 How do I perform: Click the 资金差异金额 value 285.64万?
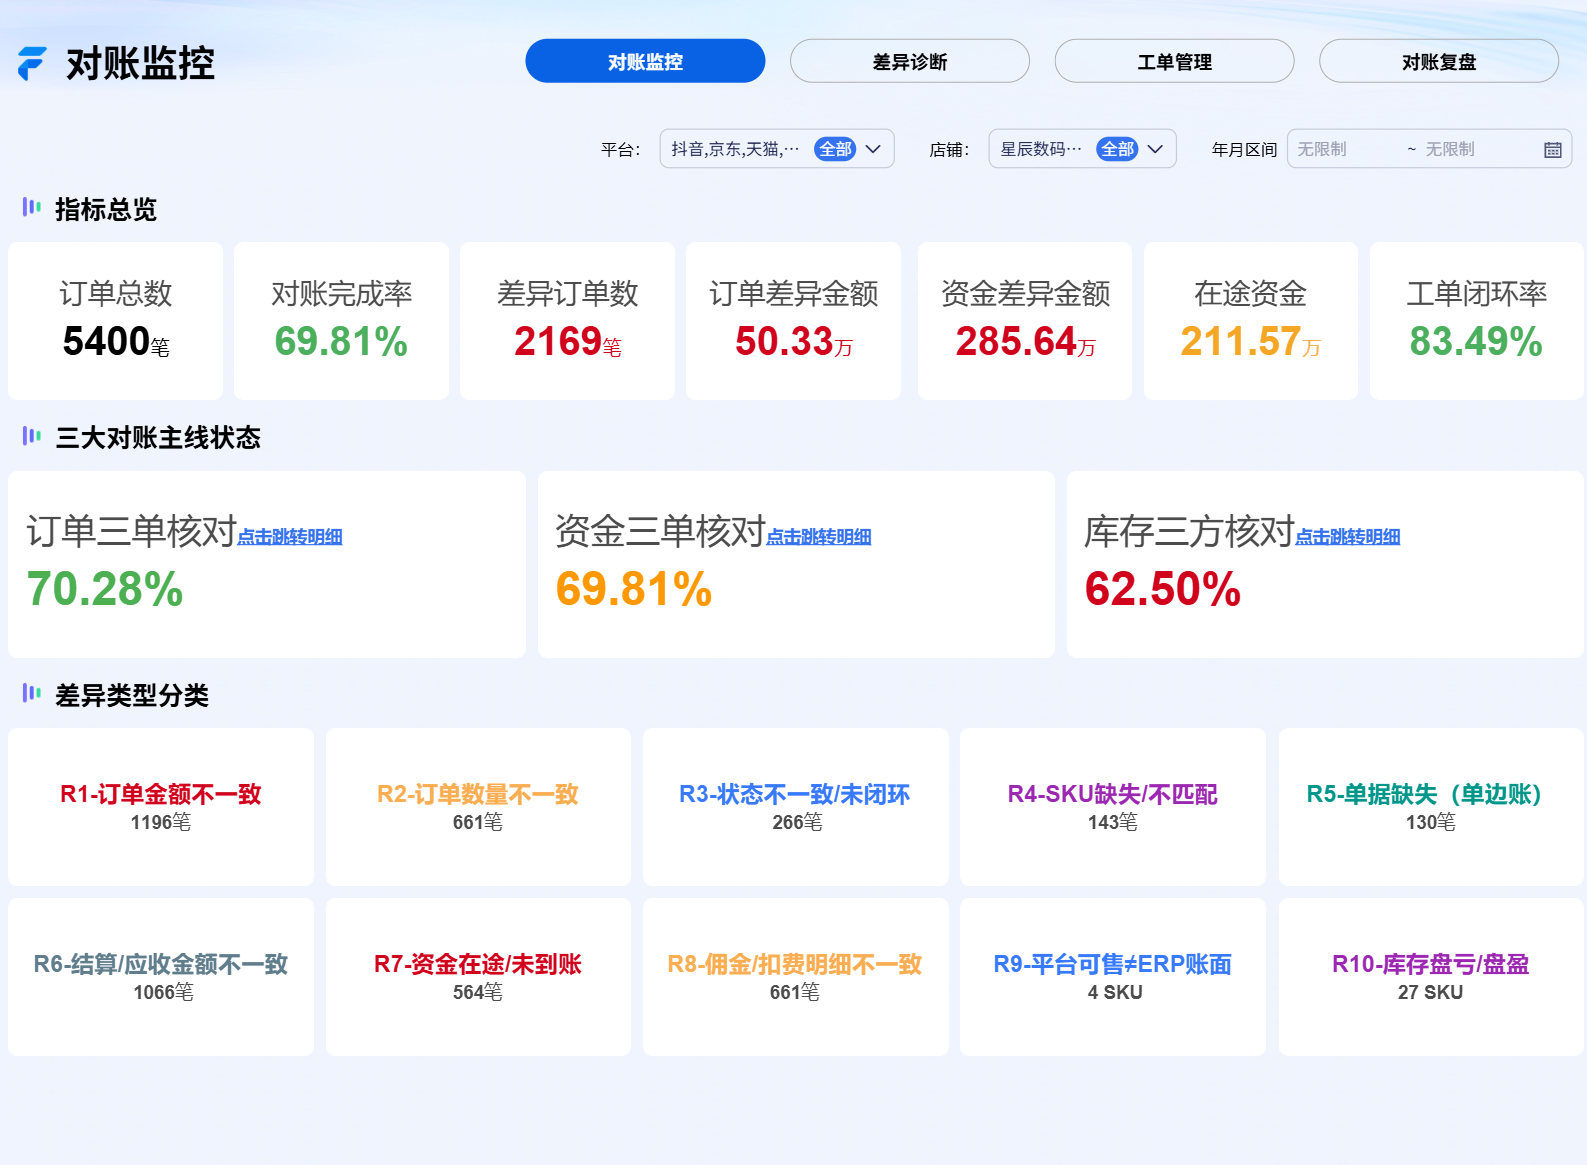click(1026, 342)
